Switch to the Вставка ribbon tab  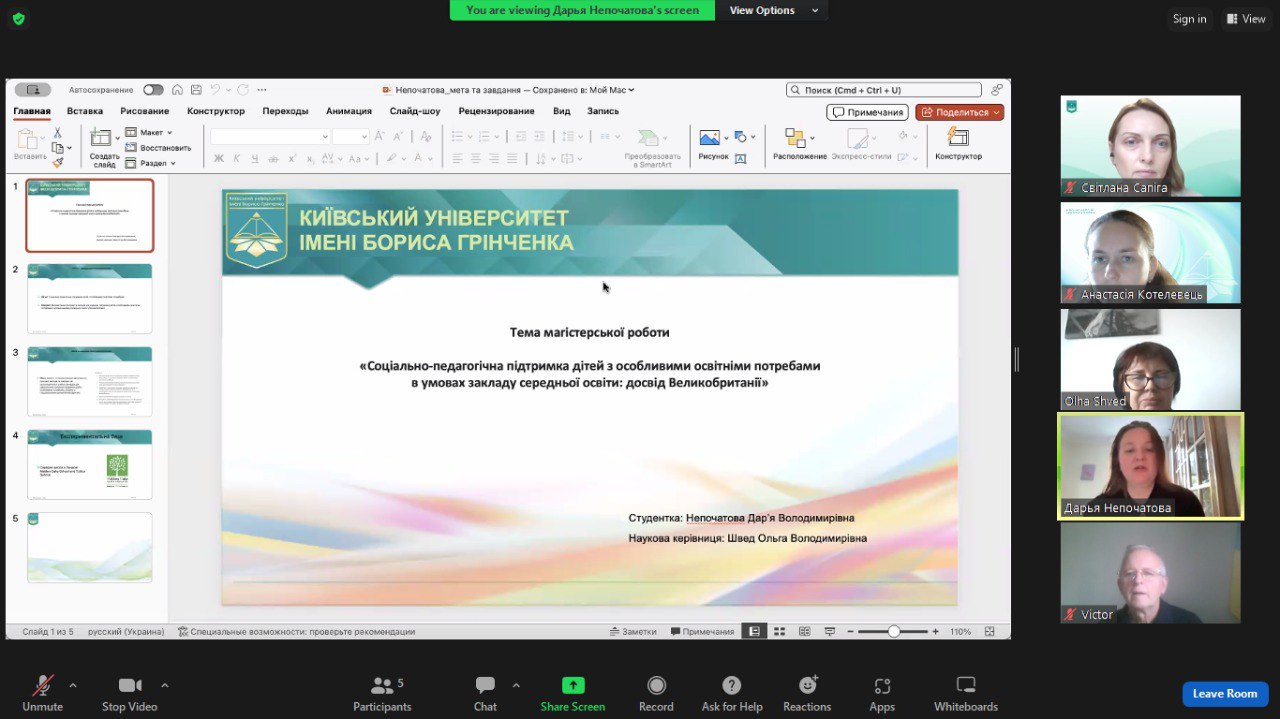[84, 111]
